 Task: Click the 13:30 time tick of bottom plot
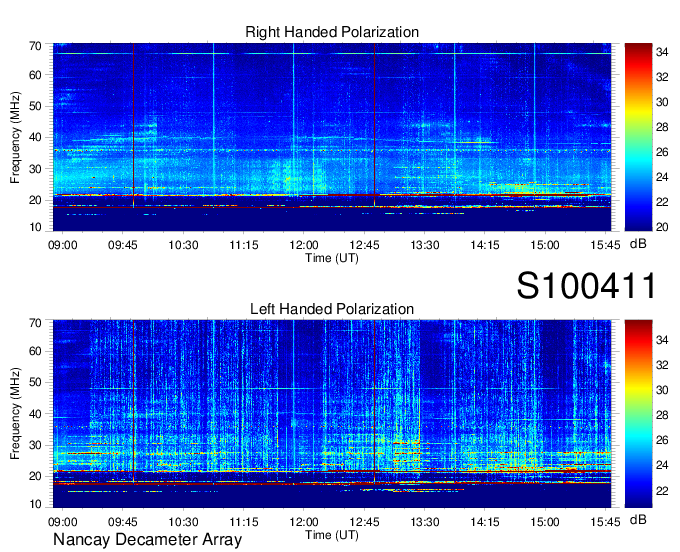[x=425, y=522]
